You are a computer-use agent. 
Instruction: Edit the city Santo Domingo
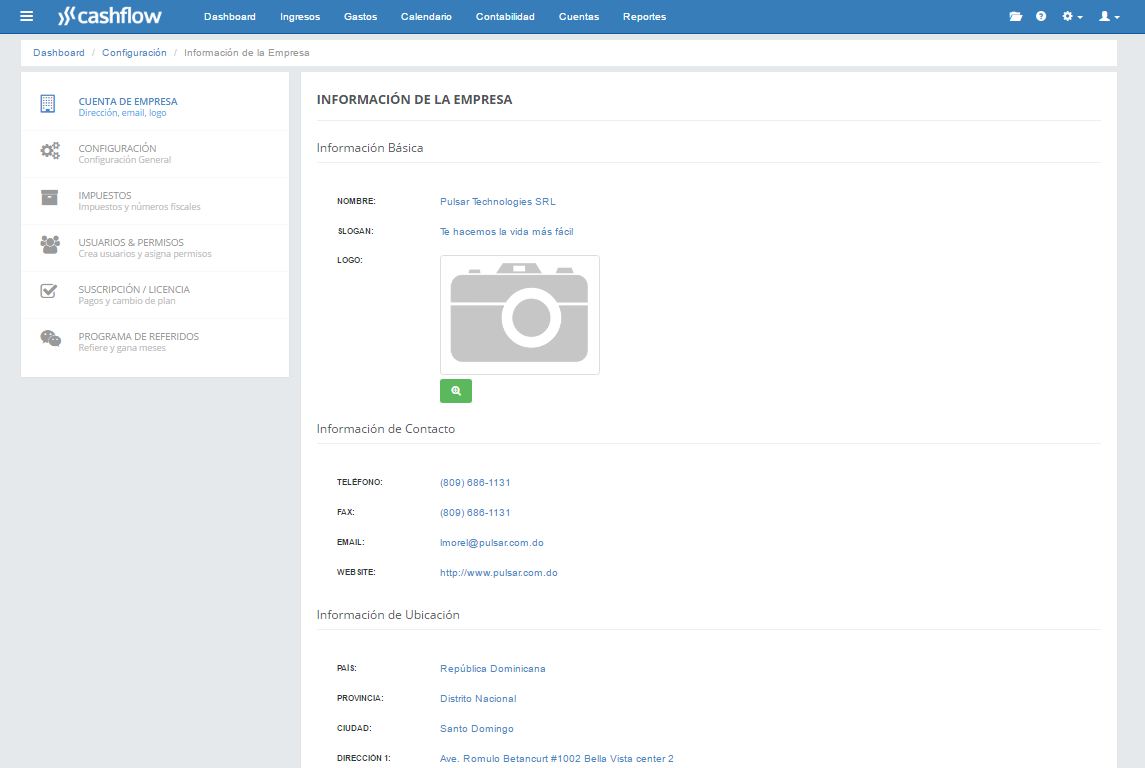point(477,729)
